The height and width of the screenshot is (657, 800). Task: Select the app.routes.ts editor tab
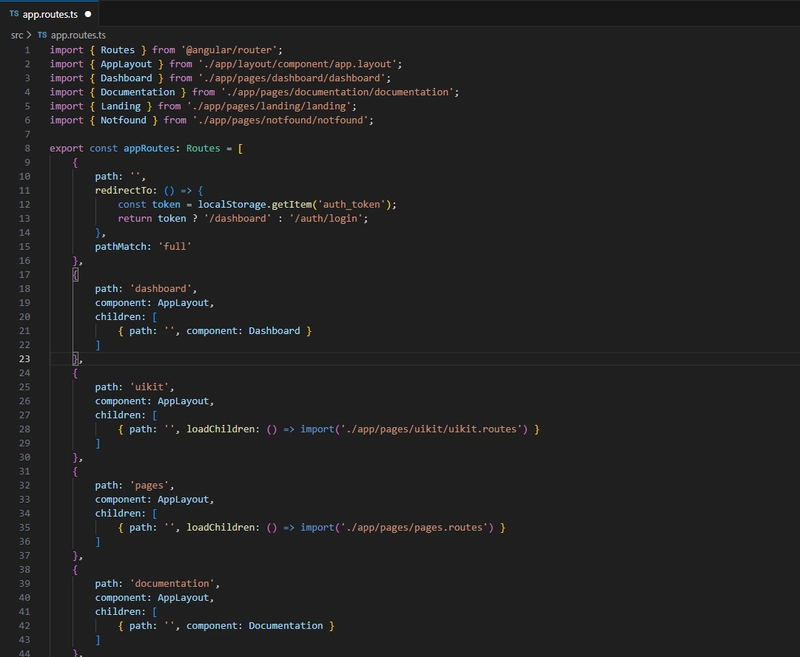50,15
